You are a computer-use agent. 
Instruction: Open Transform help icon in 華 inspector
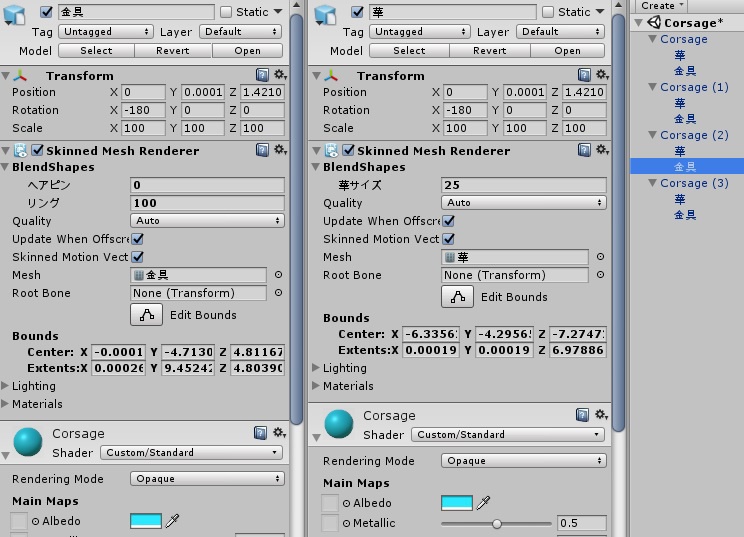click(584, 75)
